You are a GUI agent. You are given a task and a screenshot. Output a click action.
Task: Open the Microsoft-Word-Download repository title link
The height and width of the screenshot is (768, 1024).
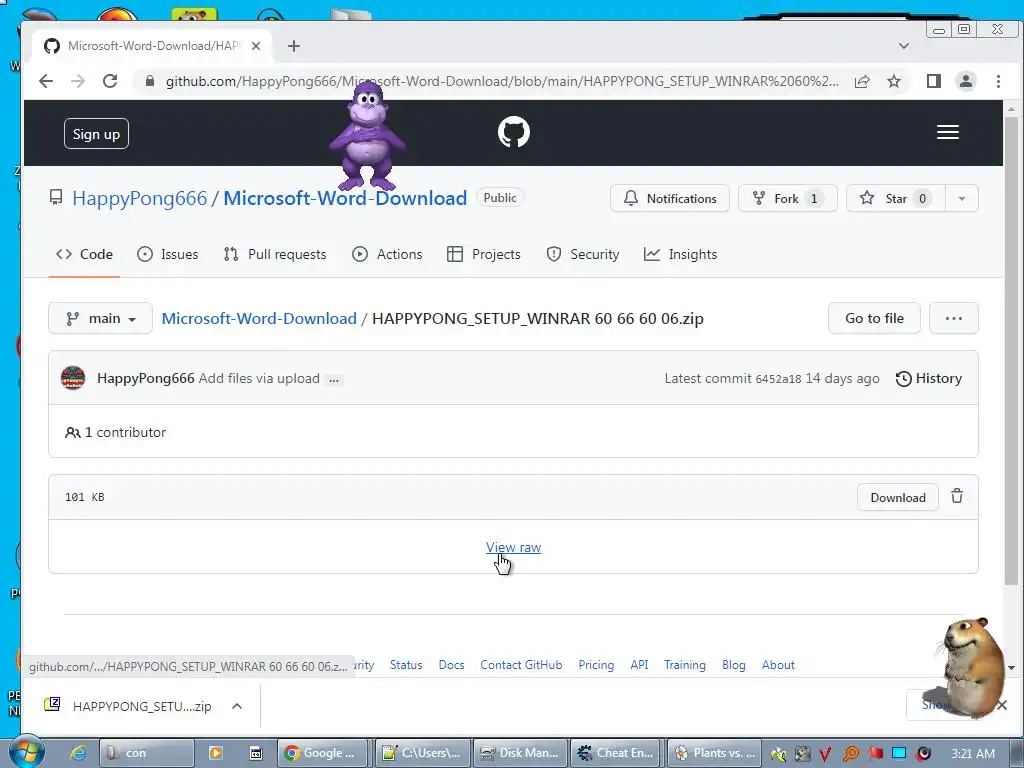(x=345, y=198)
